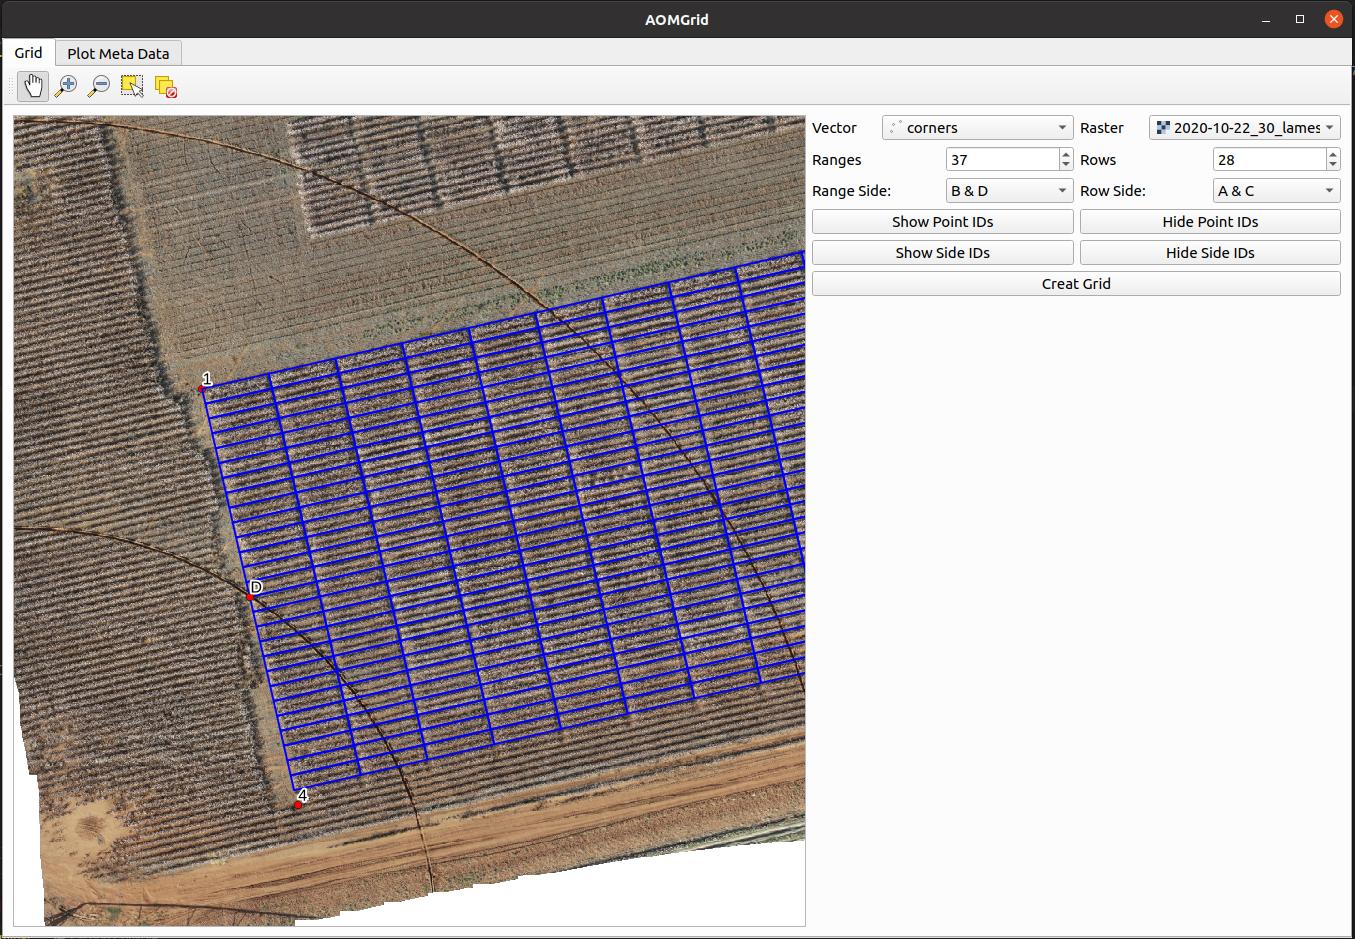Click corner point 1 on the map
The height and width of the screenshot is (939, 1355).
pyautogui.click(x=201, y=389)
